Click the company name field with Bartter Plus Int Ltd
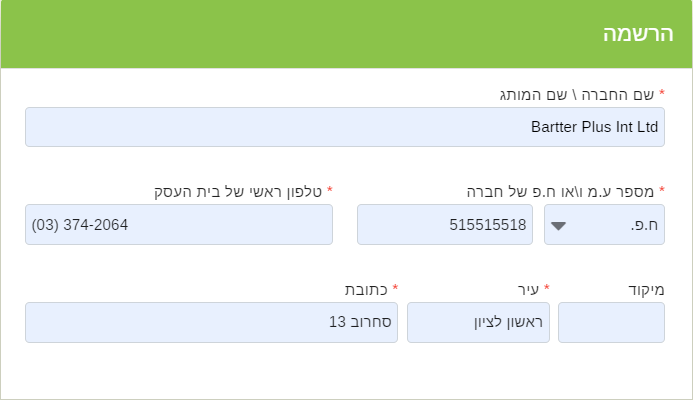Screen dimensions: 693x400 coord(344,127)
